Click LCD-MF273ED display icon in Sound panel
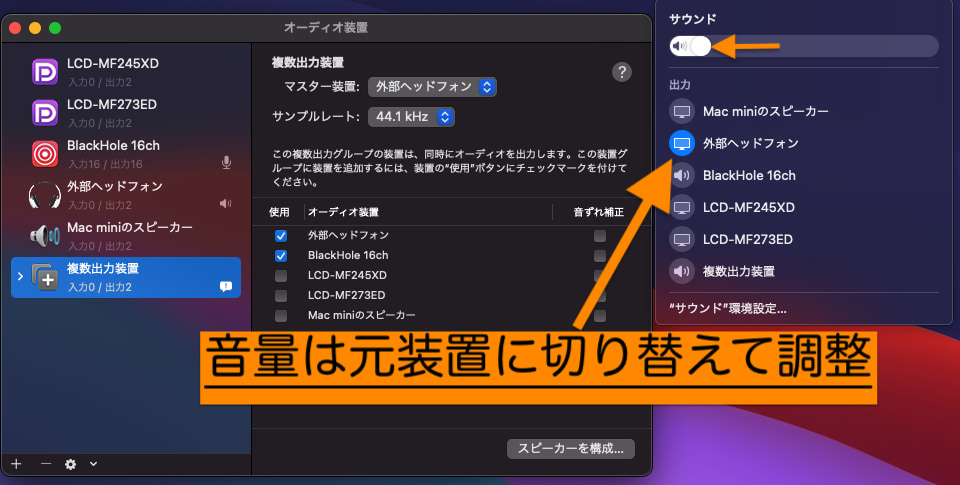This screenshot has width=960, height=485. tap(682, 239)
